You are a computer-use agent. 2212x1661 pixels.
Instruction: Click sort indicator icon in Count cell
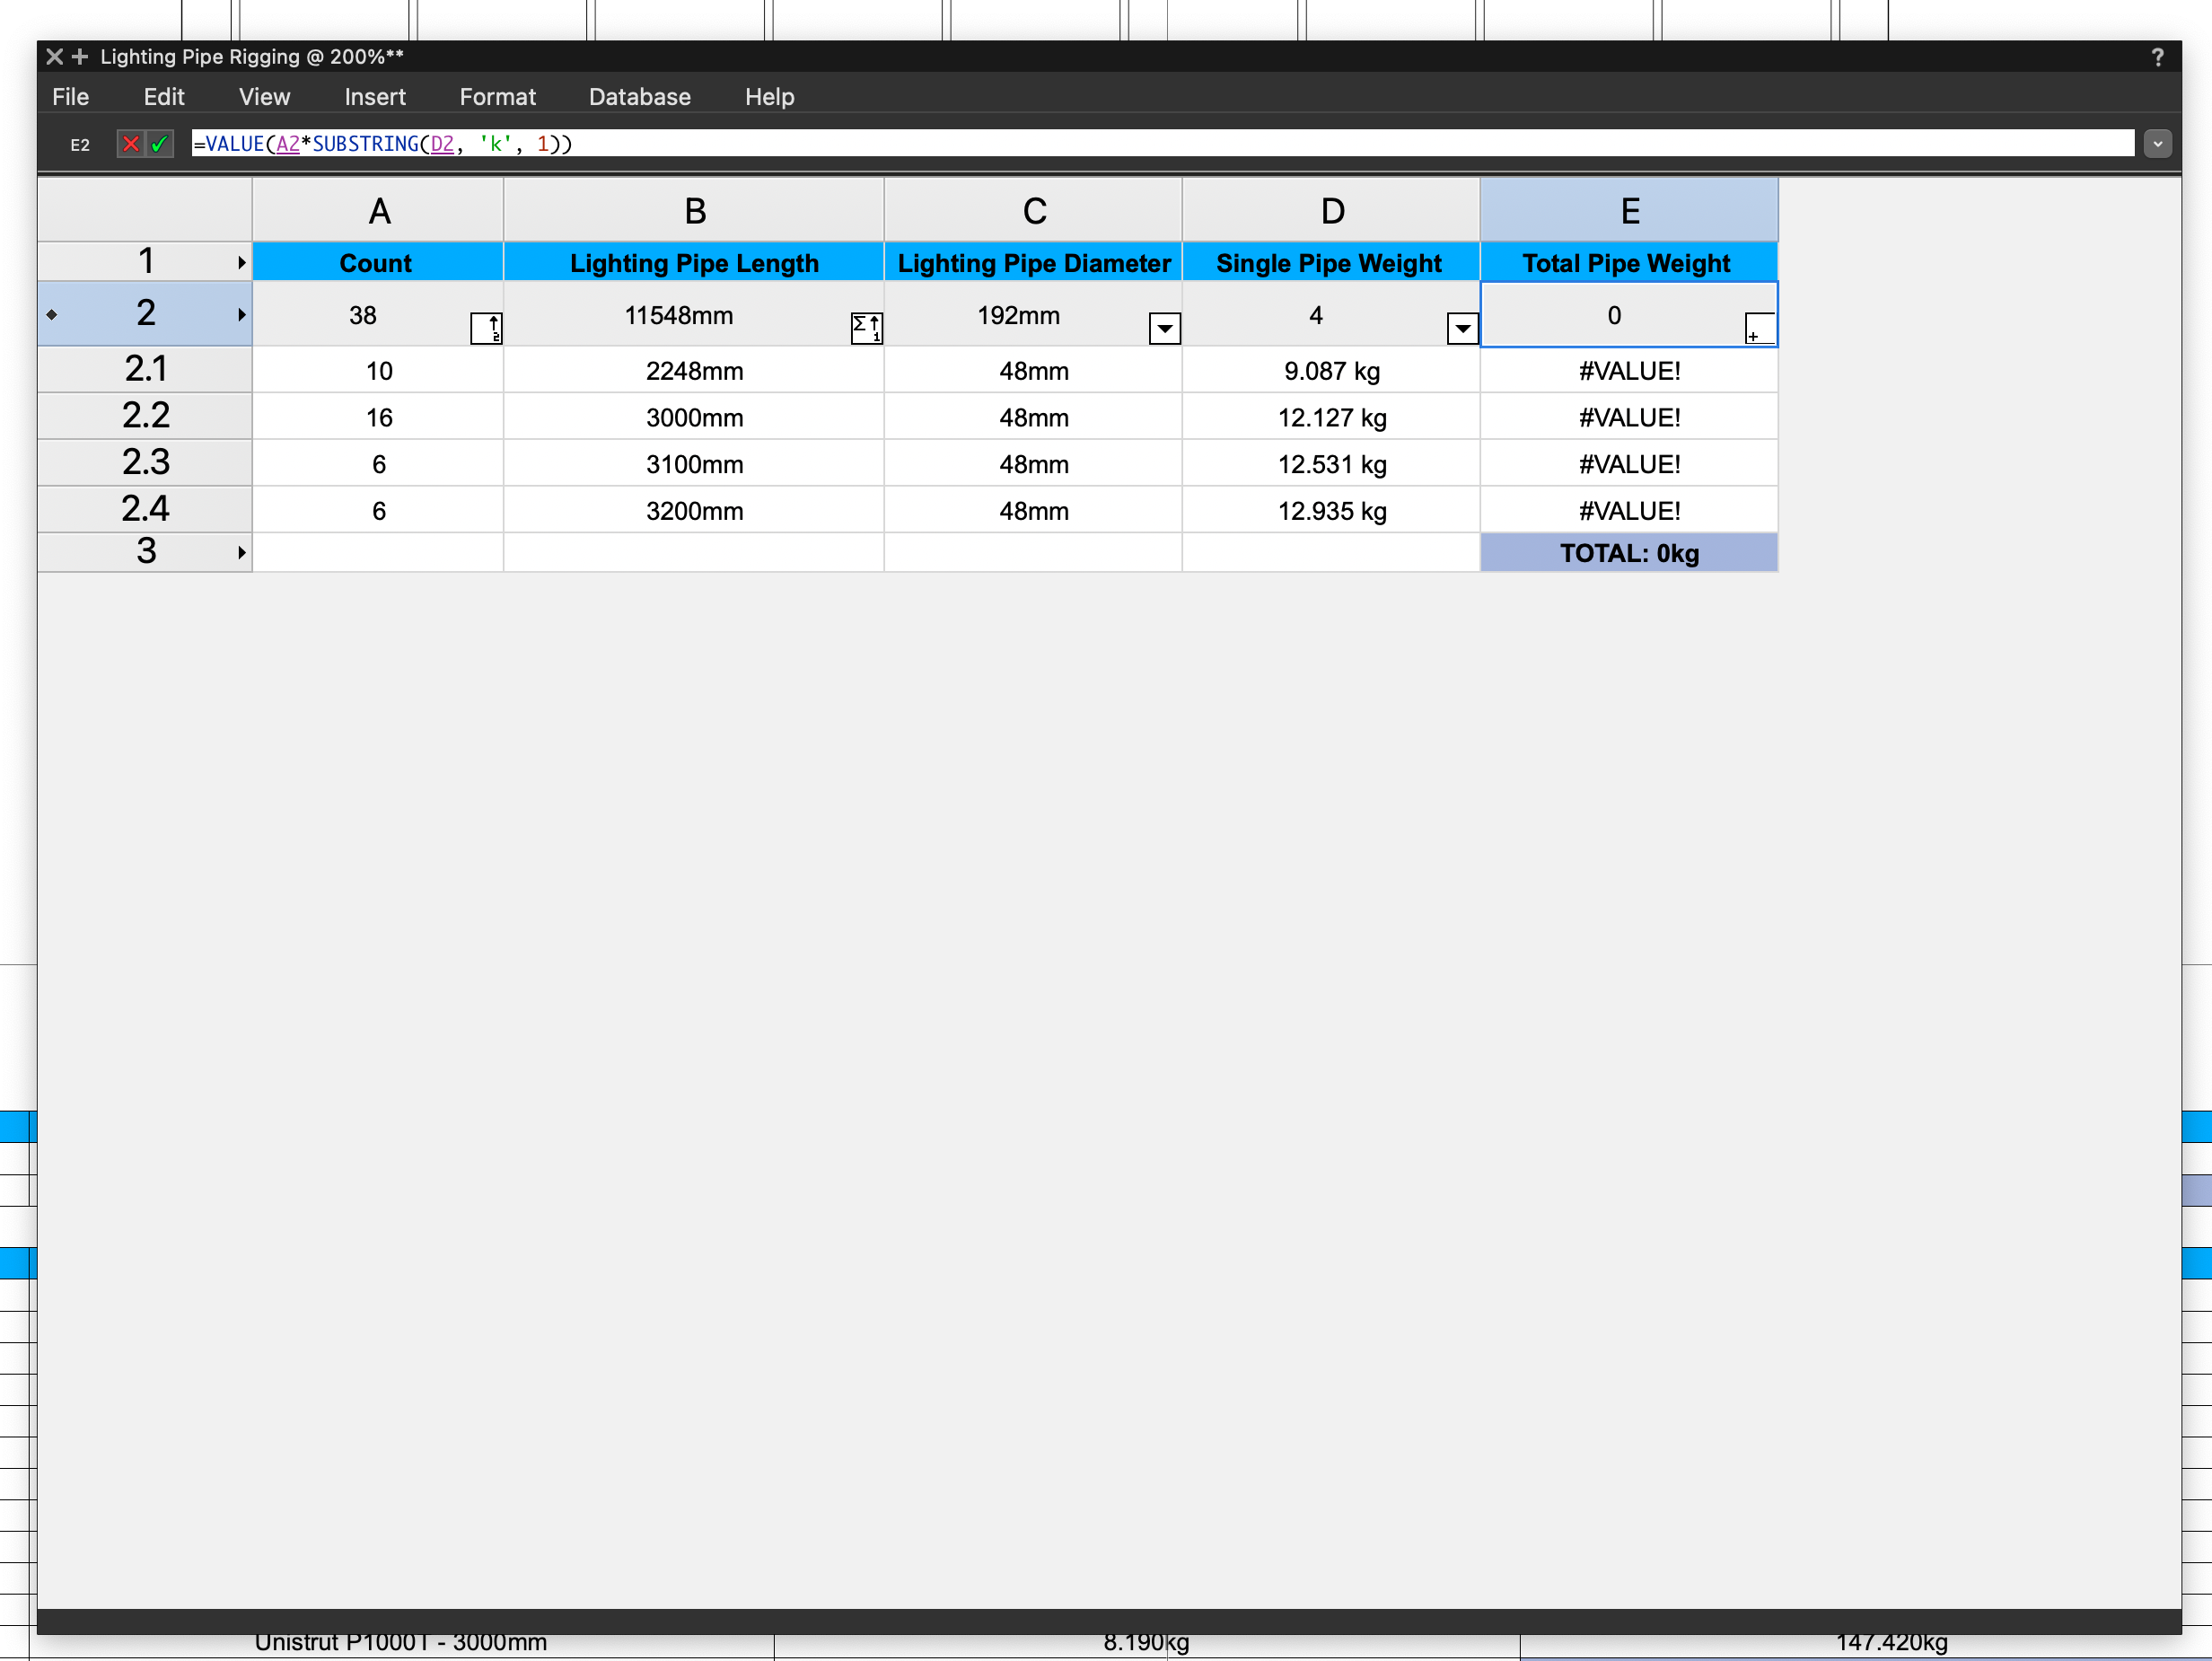[x=487, y=328]
